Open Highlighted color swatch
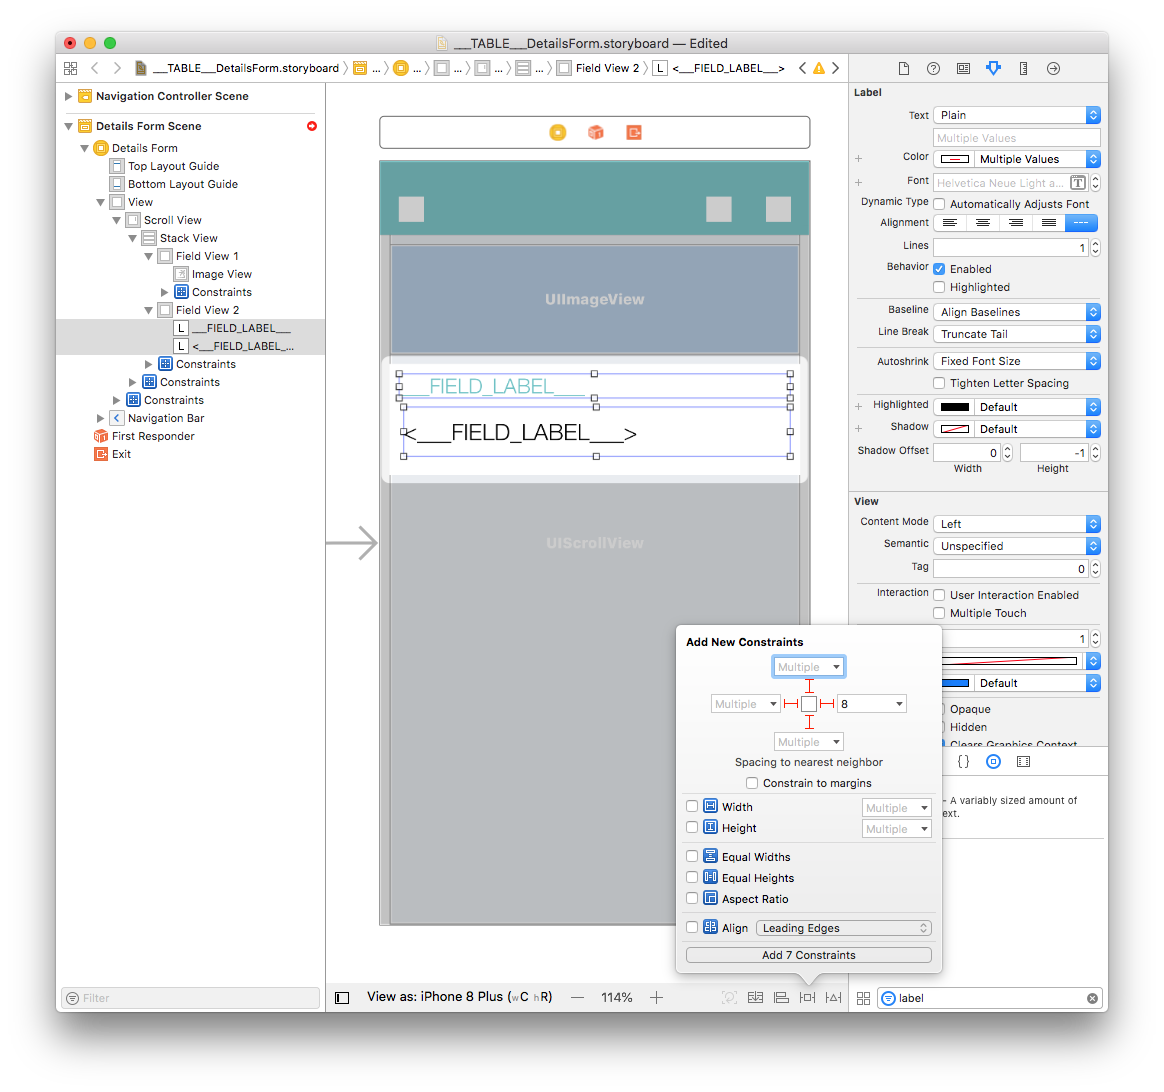Viewport: 1164px width, 1092px height. 955,407
